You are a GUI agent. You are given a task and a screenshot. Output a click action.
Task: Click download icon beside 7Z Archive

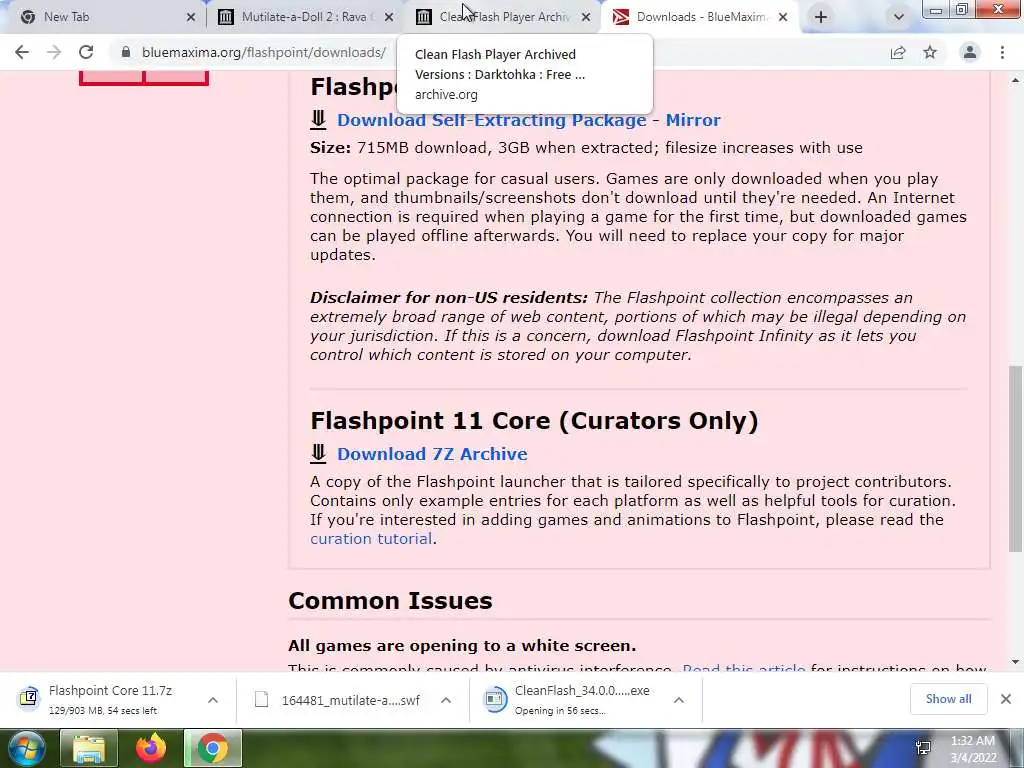tap(318, 453)
